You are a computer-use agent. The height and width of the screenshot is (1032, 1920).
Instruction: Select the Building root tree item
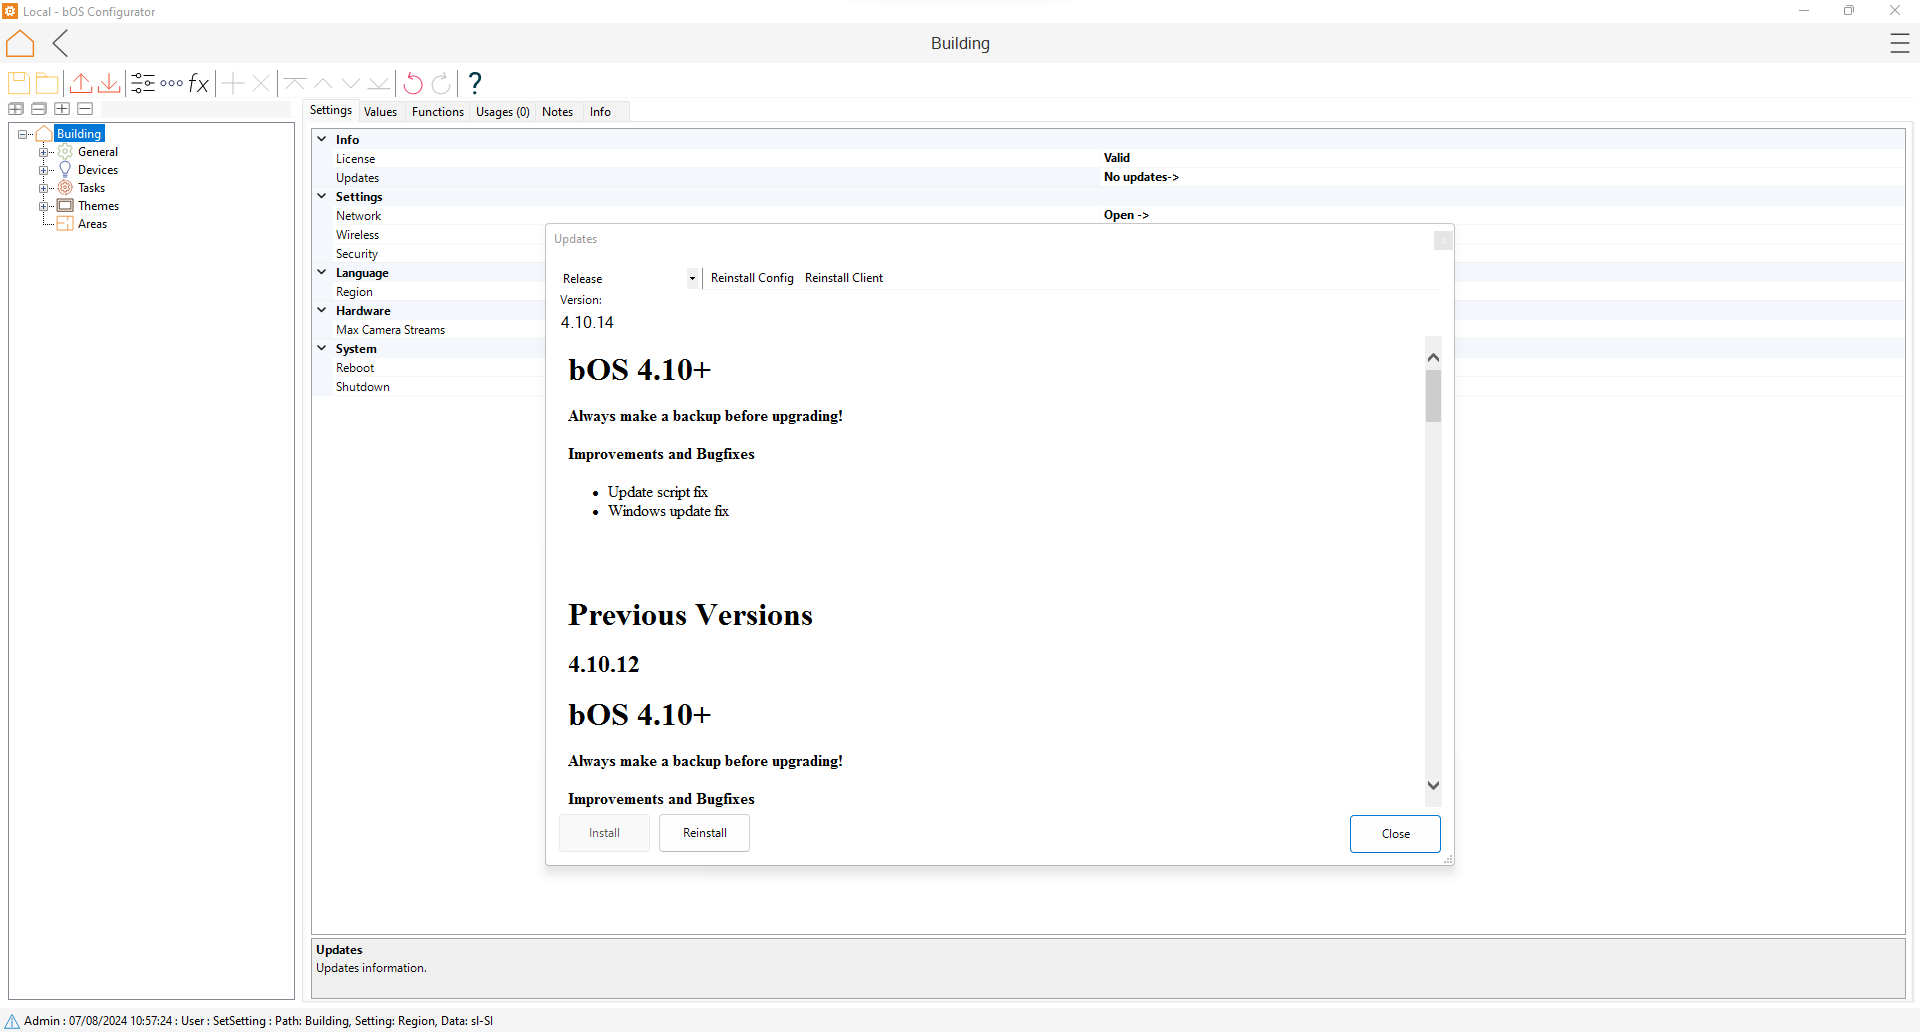pos(79,134)
